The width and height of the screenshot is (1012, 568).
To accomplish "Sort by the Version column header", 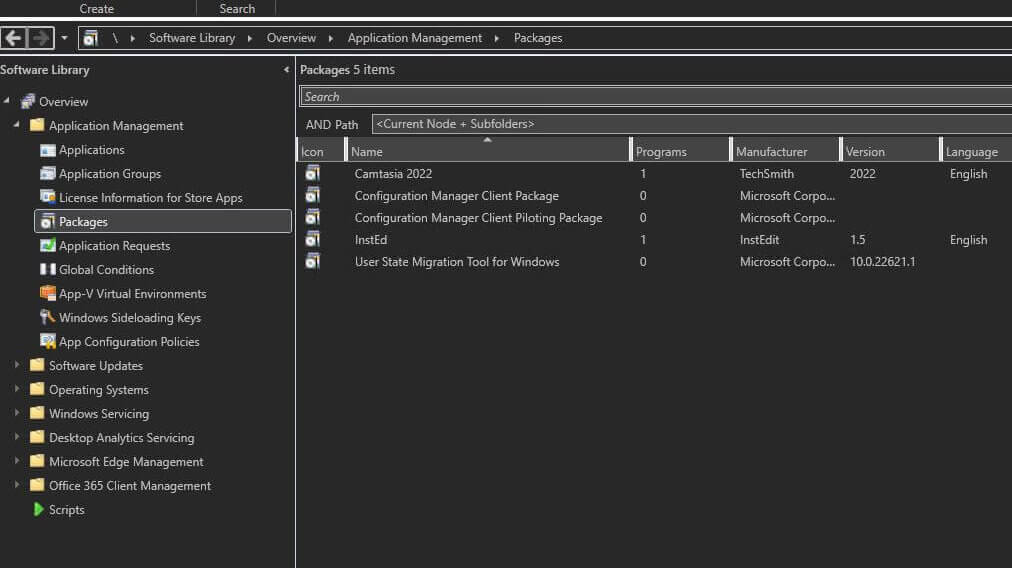I will [x=891, y=152].
